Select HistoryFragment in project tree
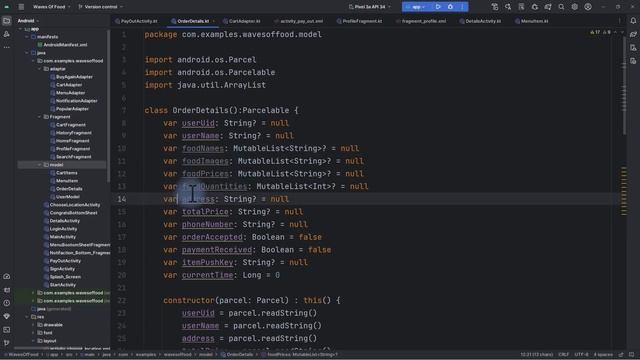This screenshot has height=360, width=640. coord(71,133)
